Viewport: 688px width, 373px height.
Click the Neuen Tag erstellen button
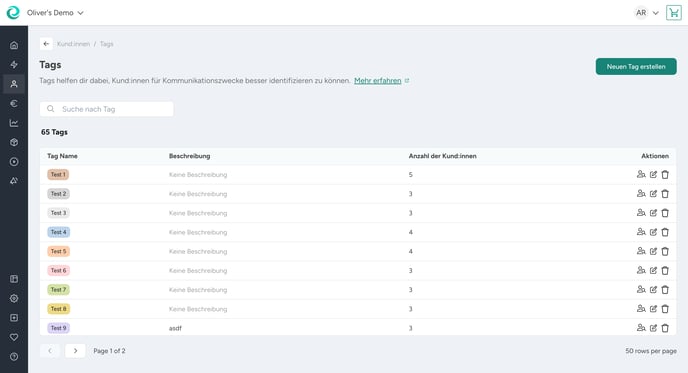[636, 67]
